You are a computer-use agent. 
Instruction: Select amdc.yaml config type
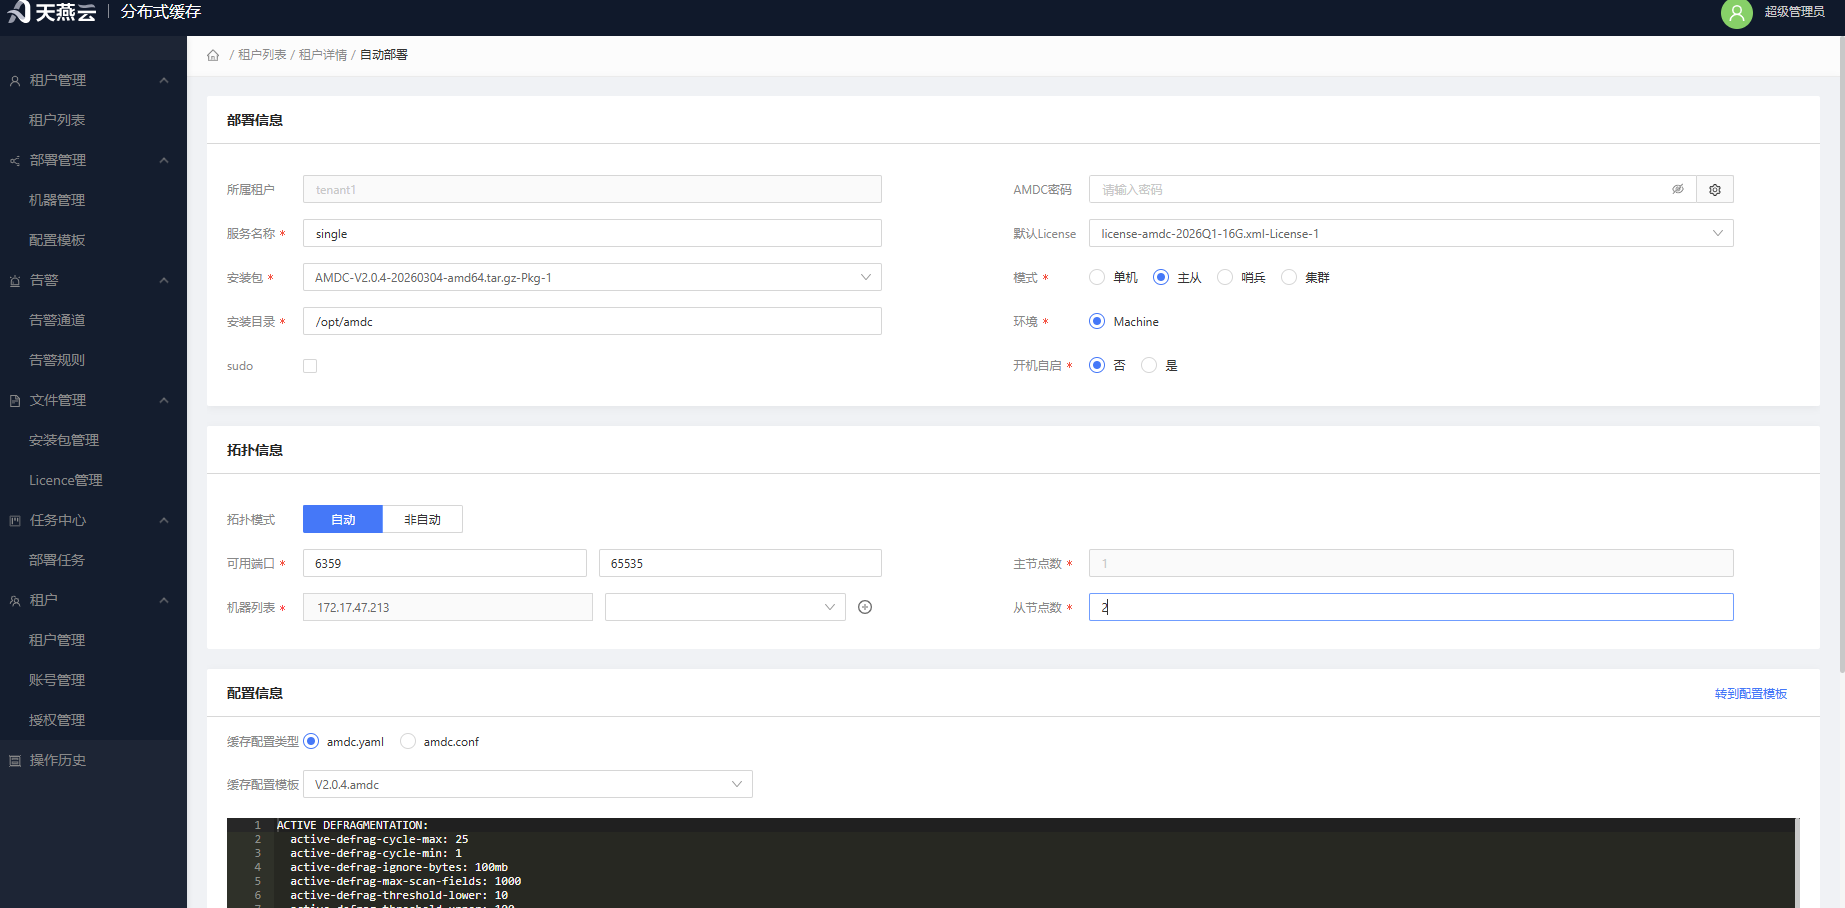point(311,741)
